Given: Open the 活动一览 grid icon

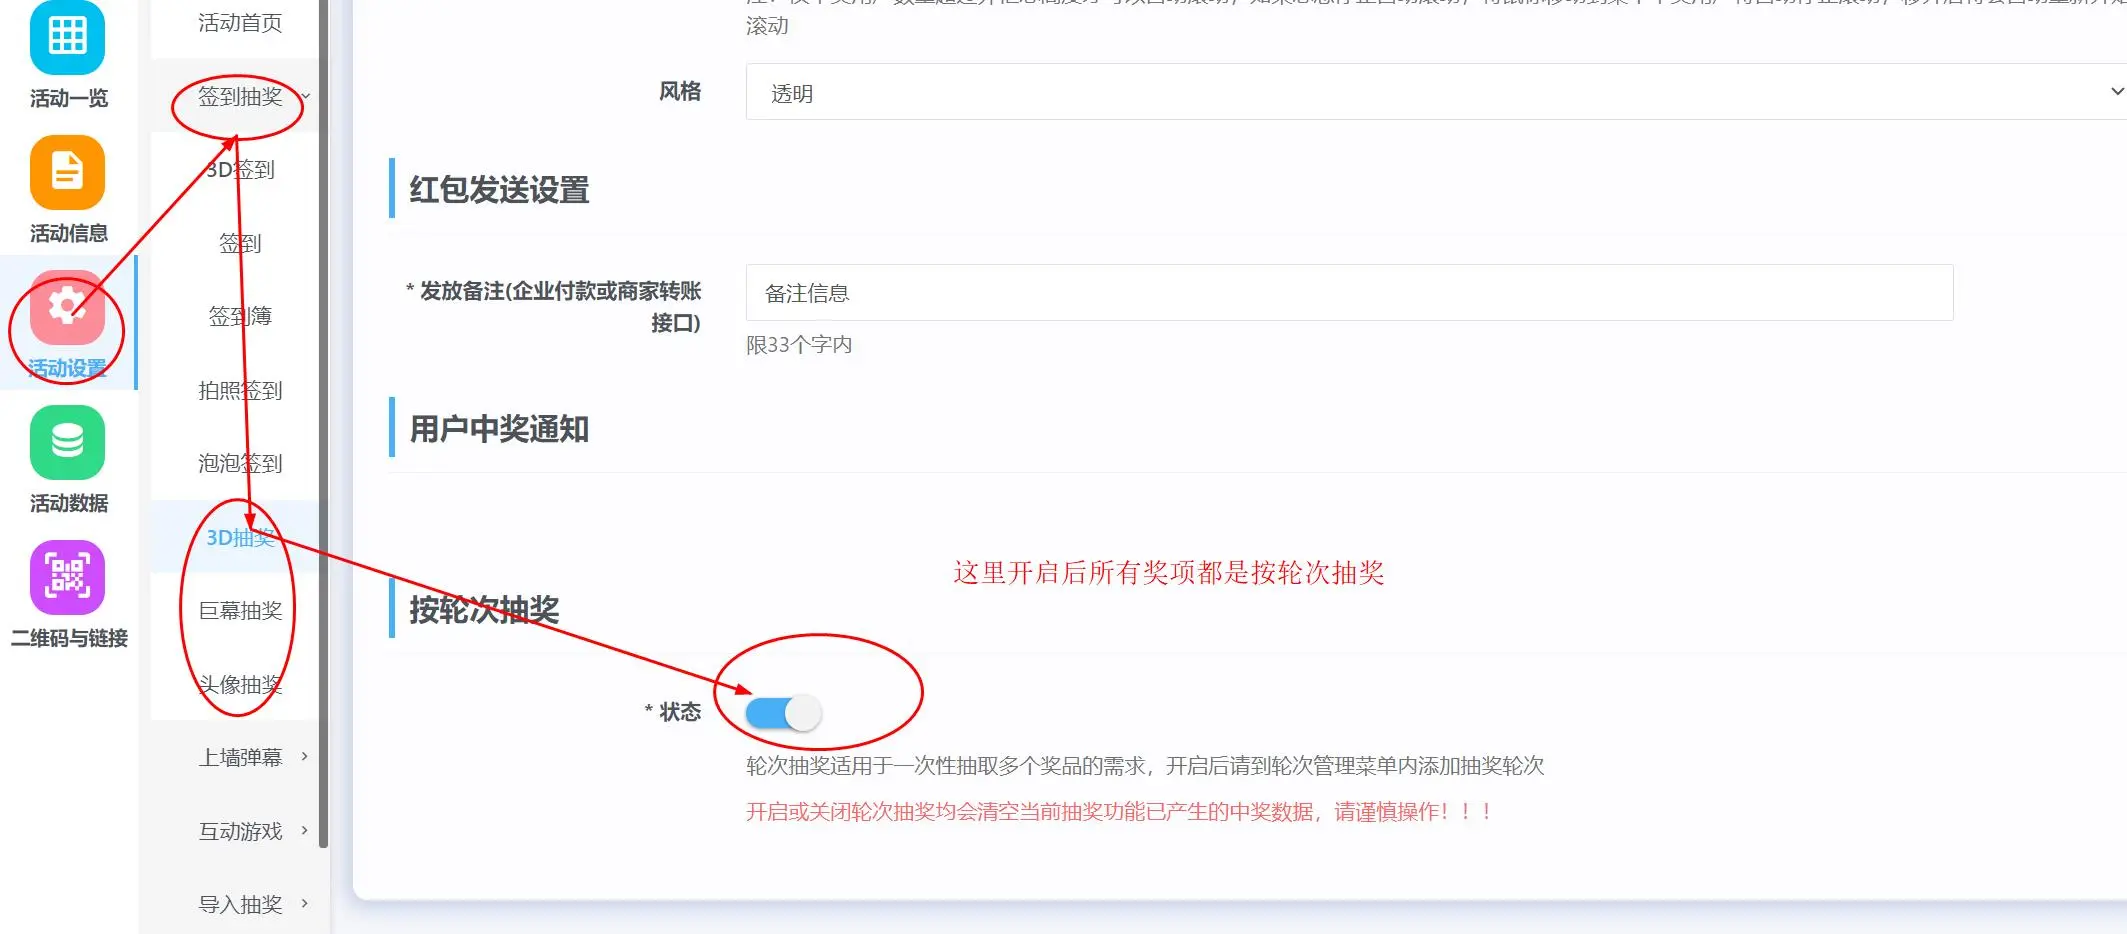Looking at the screenshot, I should pyautogui.click(x=67, y=38).
